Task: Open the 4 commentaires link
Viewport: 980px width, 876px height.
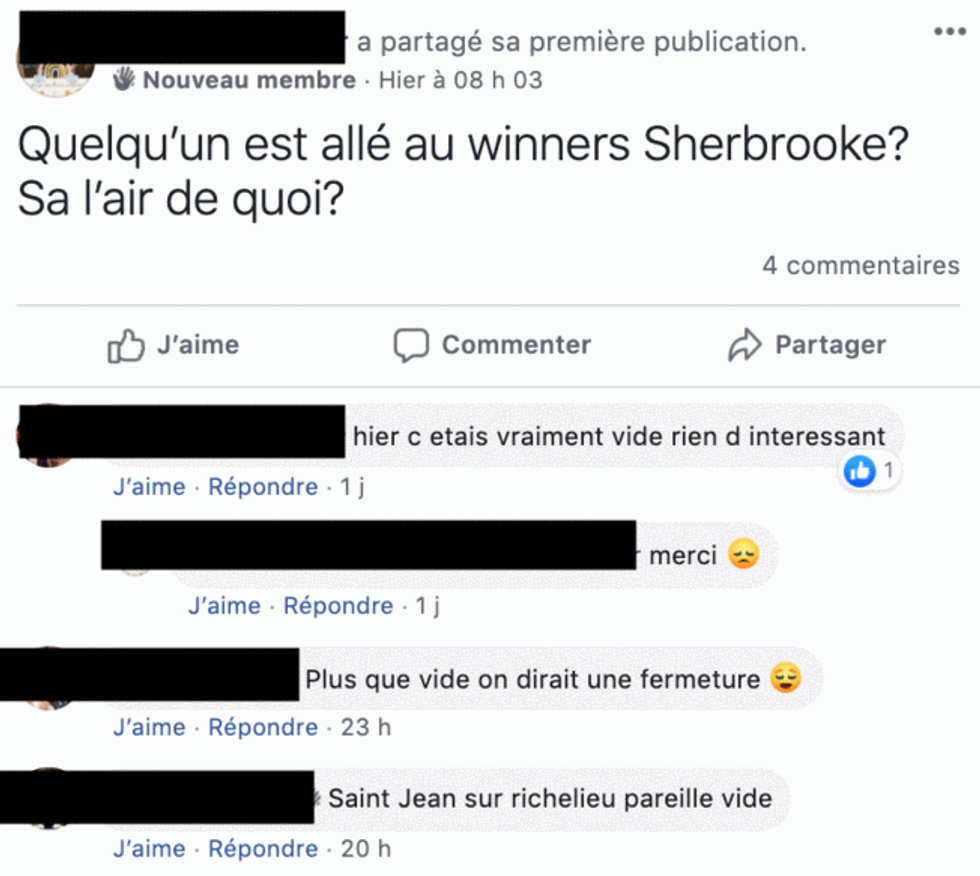Action: [x=861, y=265]
